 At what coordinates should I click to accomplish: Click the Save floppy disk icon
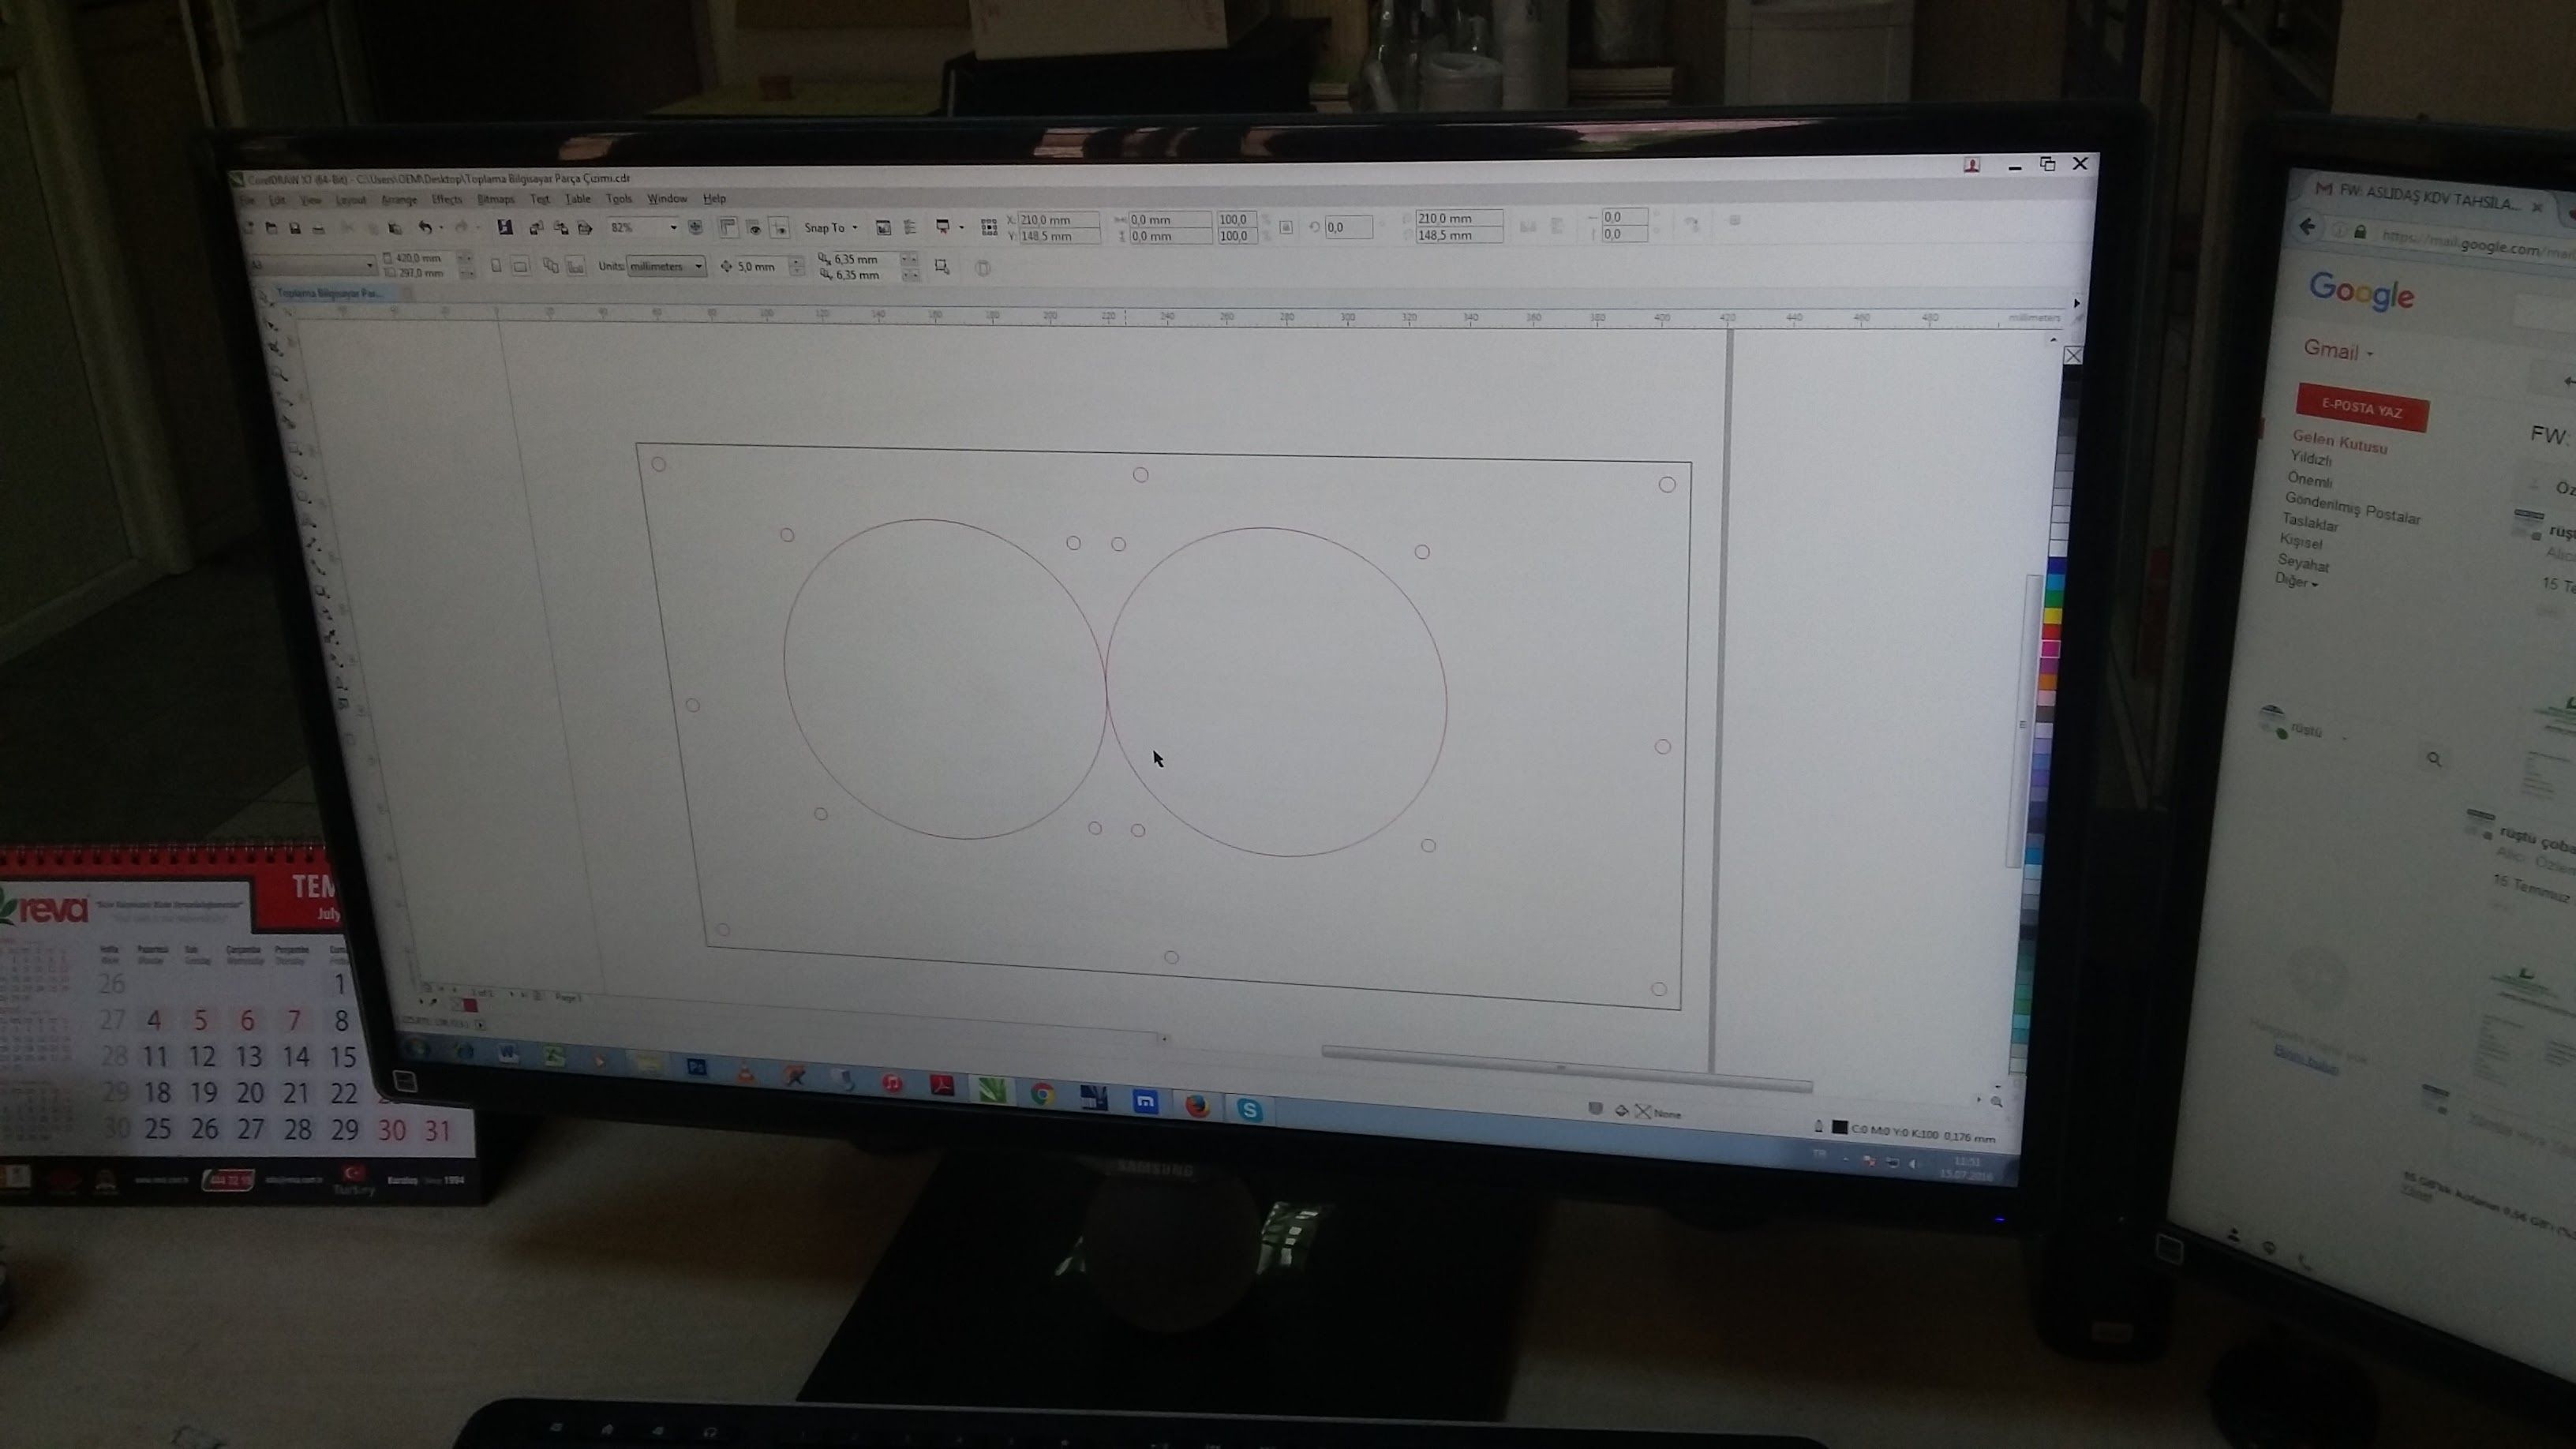(x=295, y=228)
